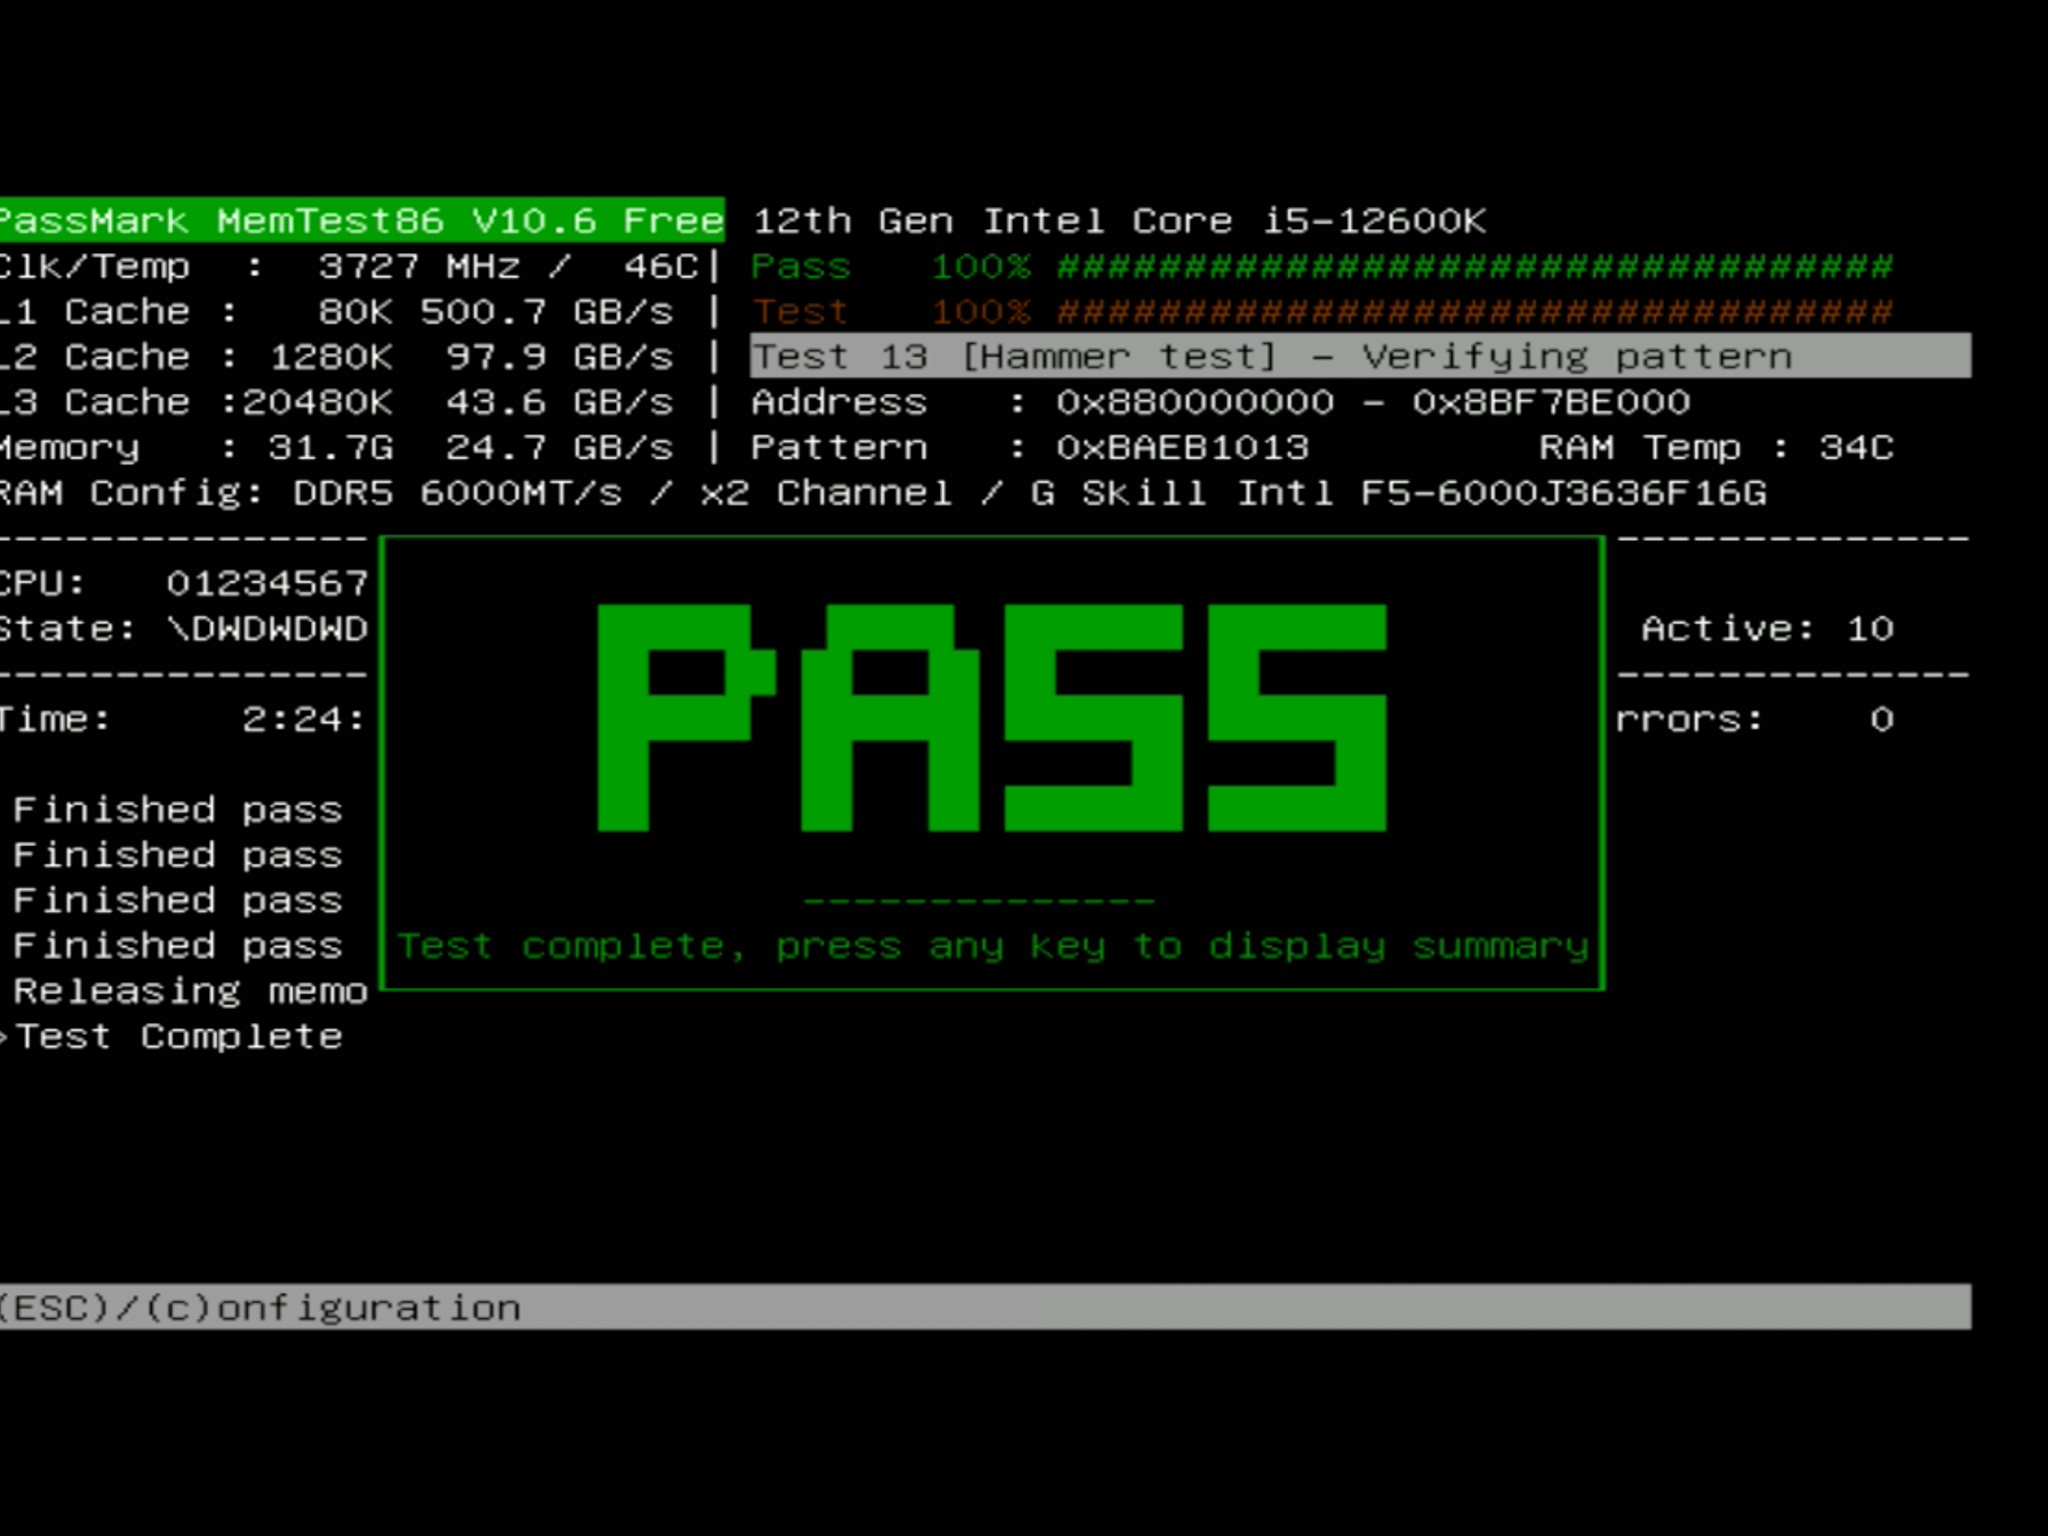This screenshot has width=2048, height=1536.
Task: Click the orange Test 100% progress bar
Action: [1321, 312]
